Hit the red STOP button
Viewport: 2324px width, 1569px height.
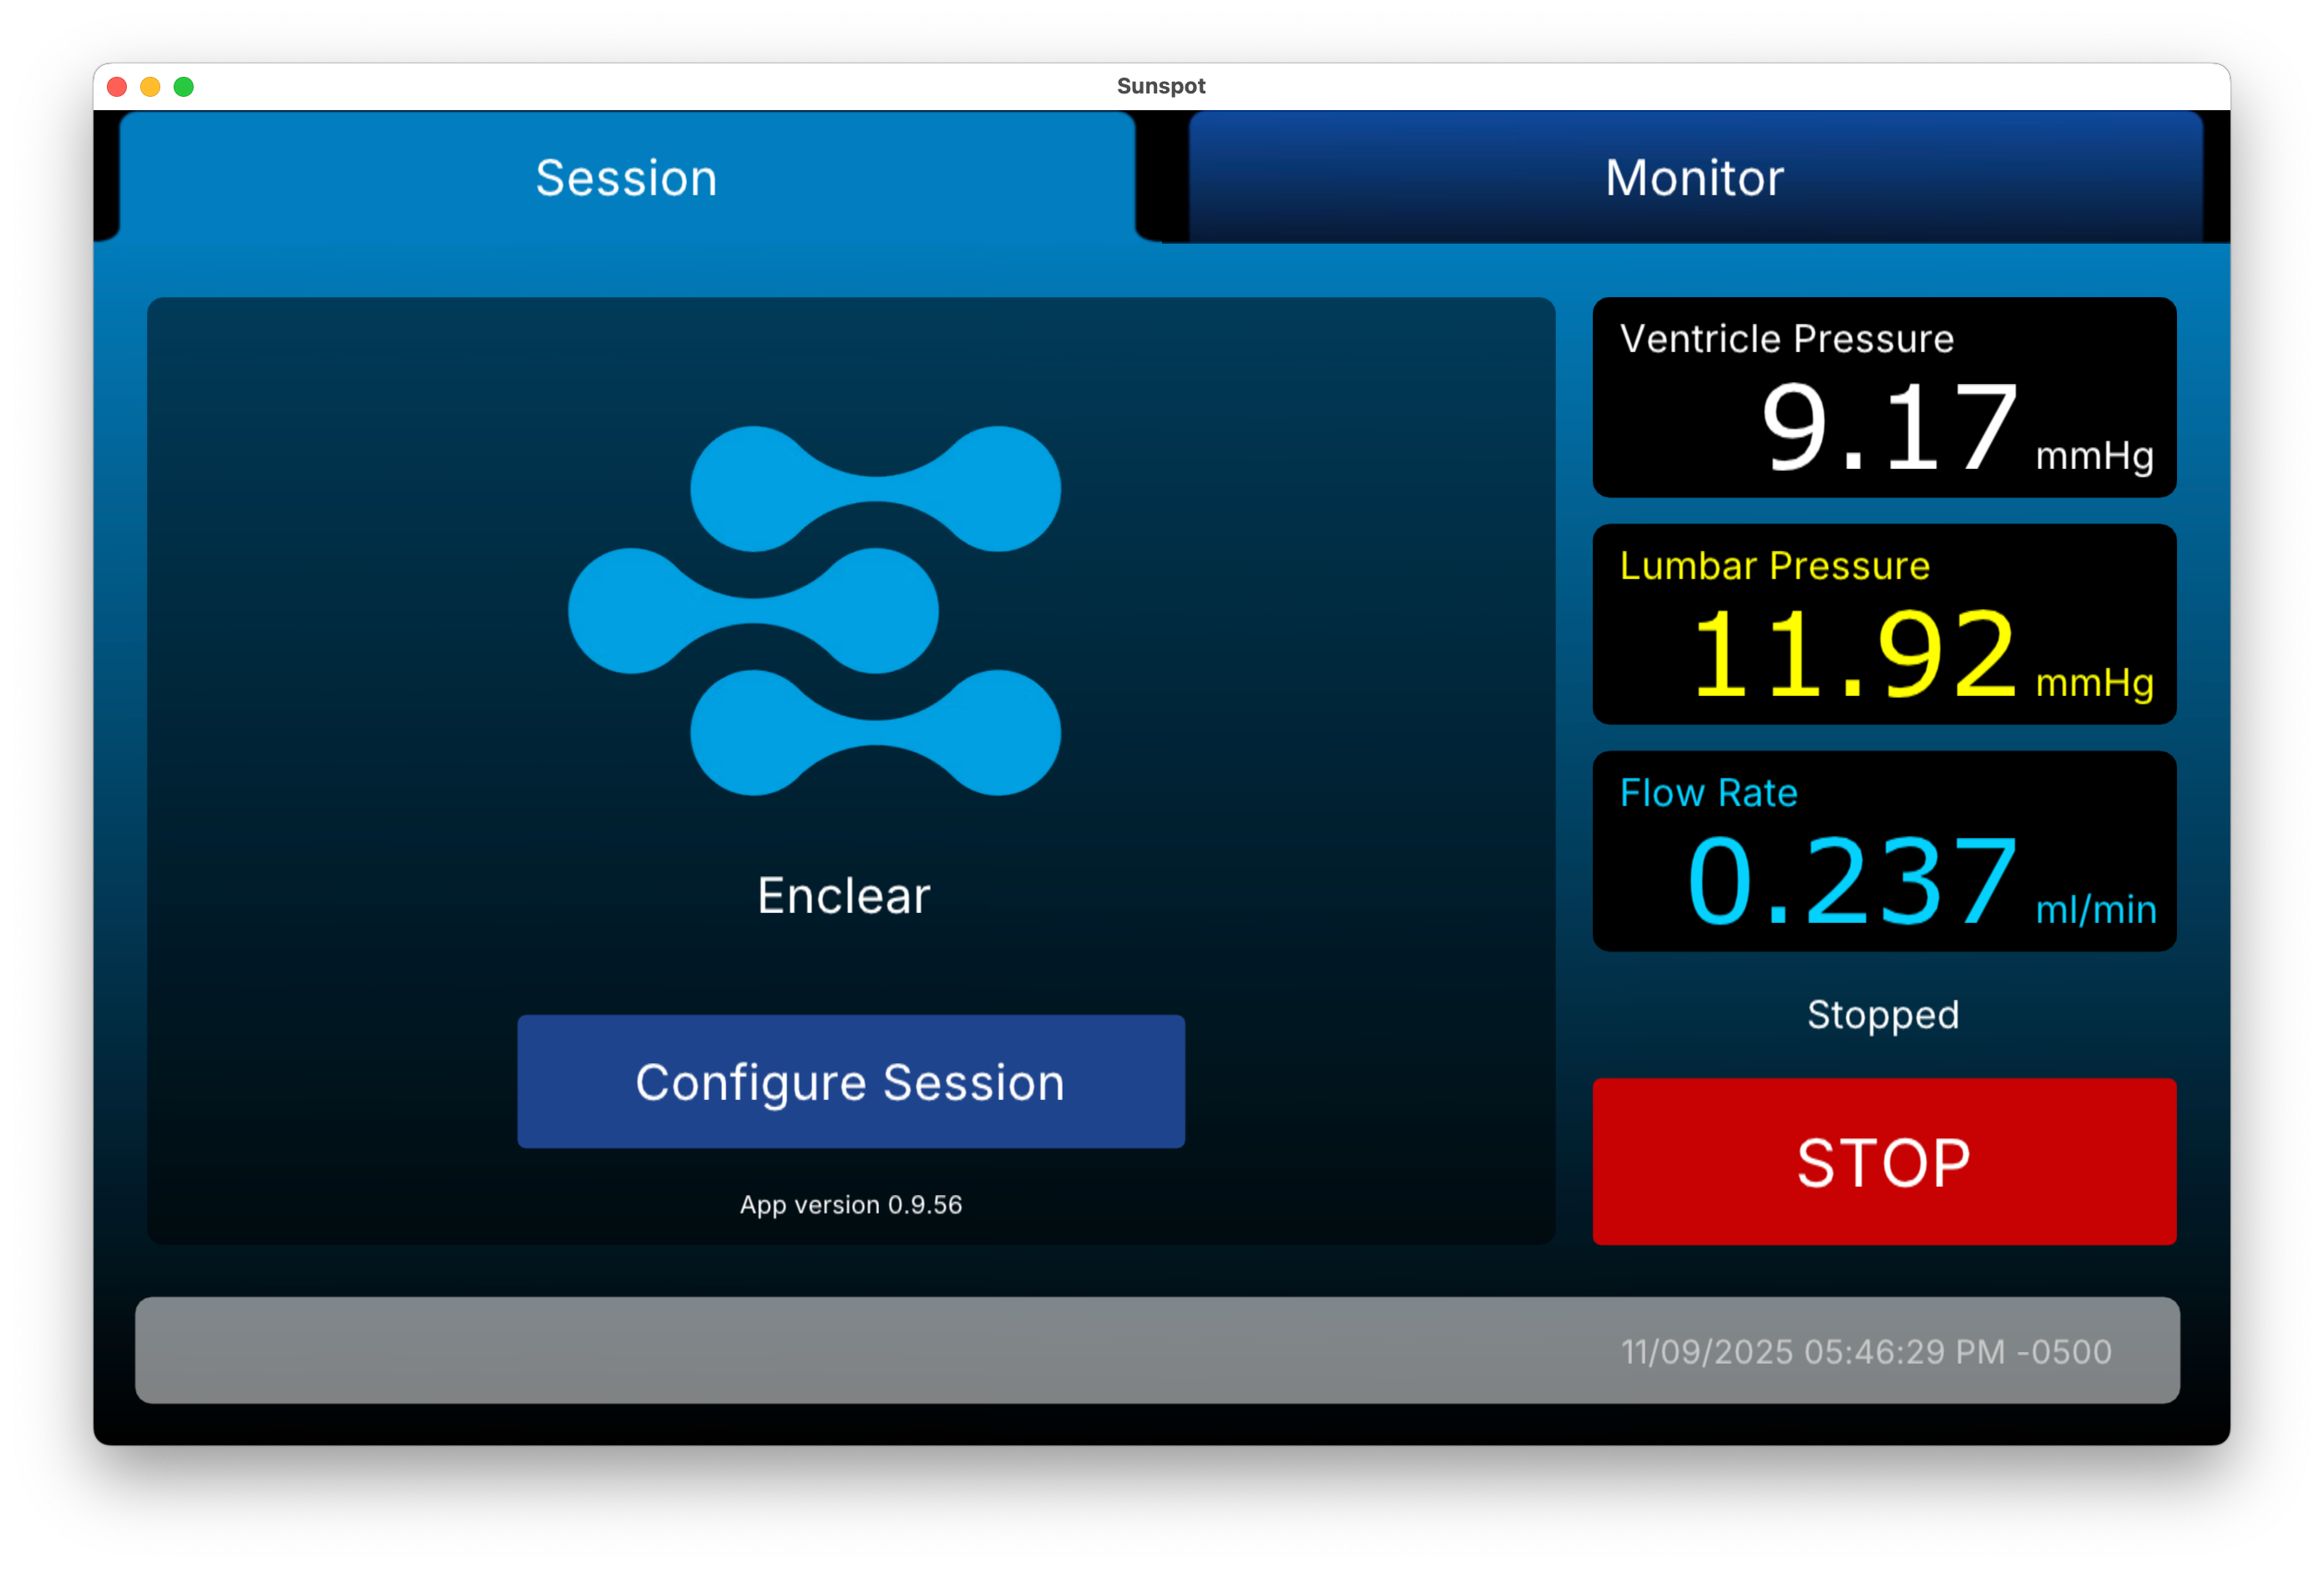pos(1883,1161)
